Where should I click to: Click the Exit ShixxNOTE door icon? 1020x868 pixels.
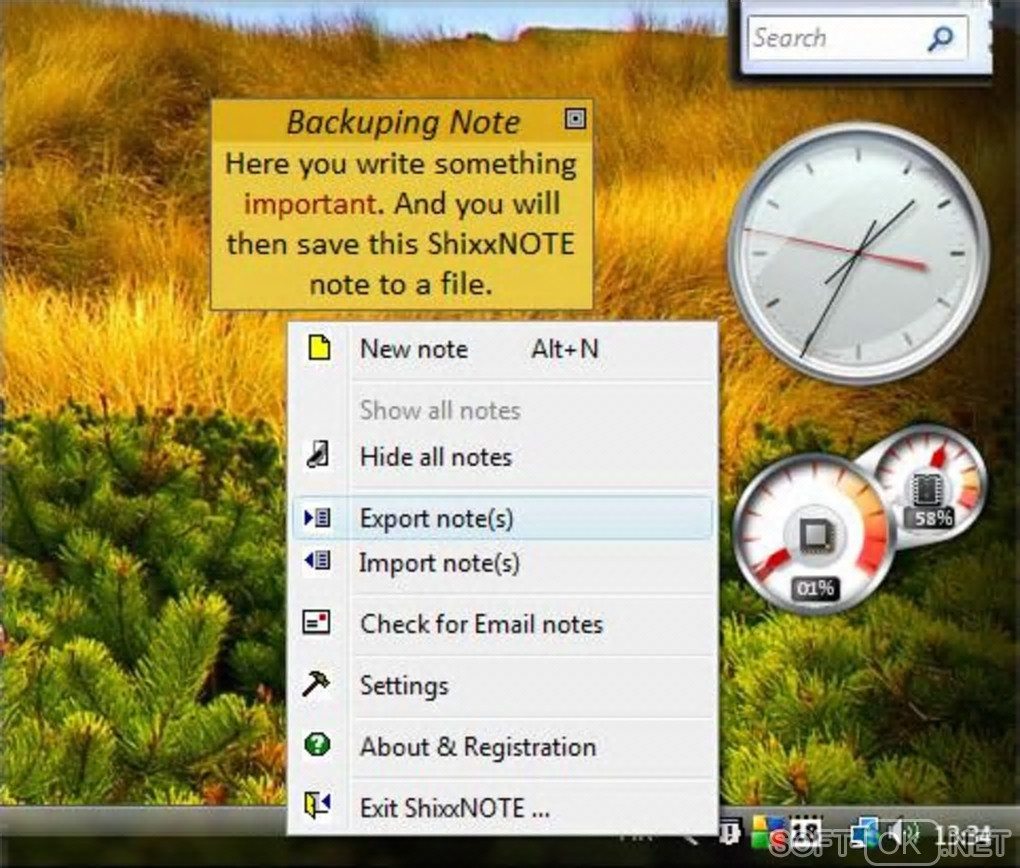pyautogui.click(x=317, y=805)
